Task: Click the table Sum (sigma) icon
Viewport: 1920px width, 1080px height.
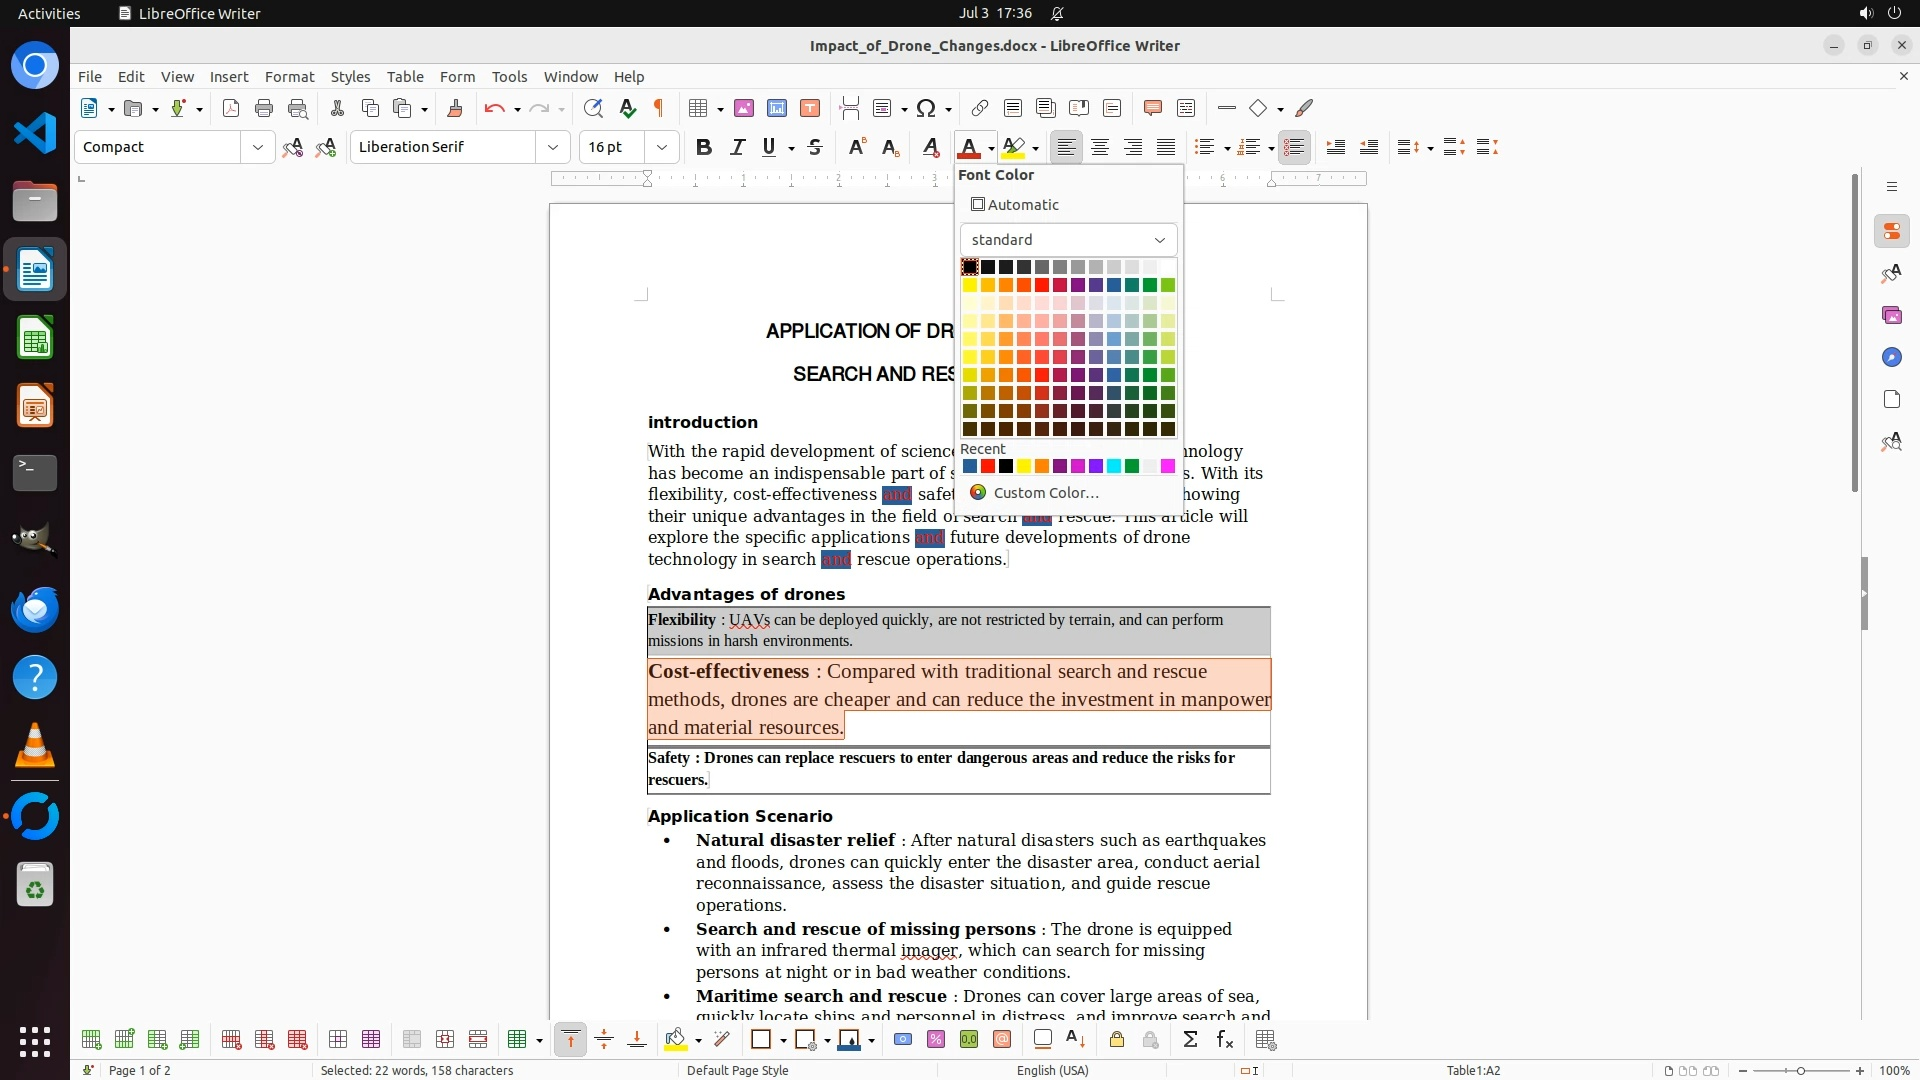Action: [x=1190, y=1040]
